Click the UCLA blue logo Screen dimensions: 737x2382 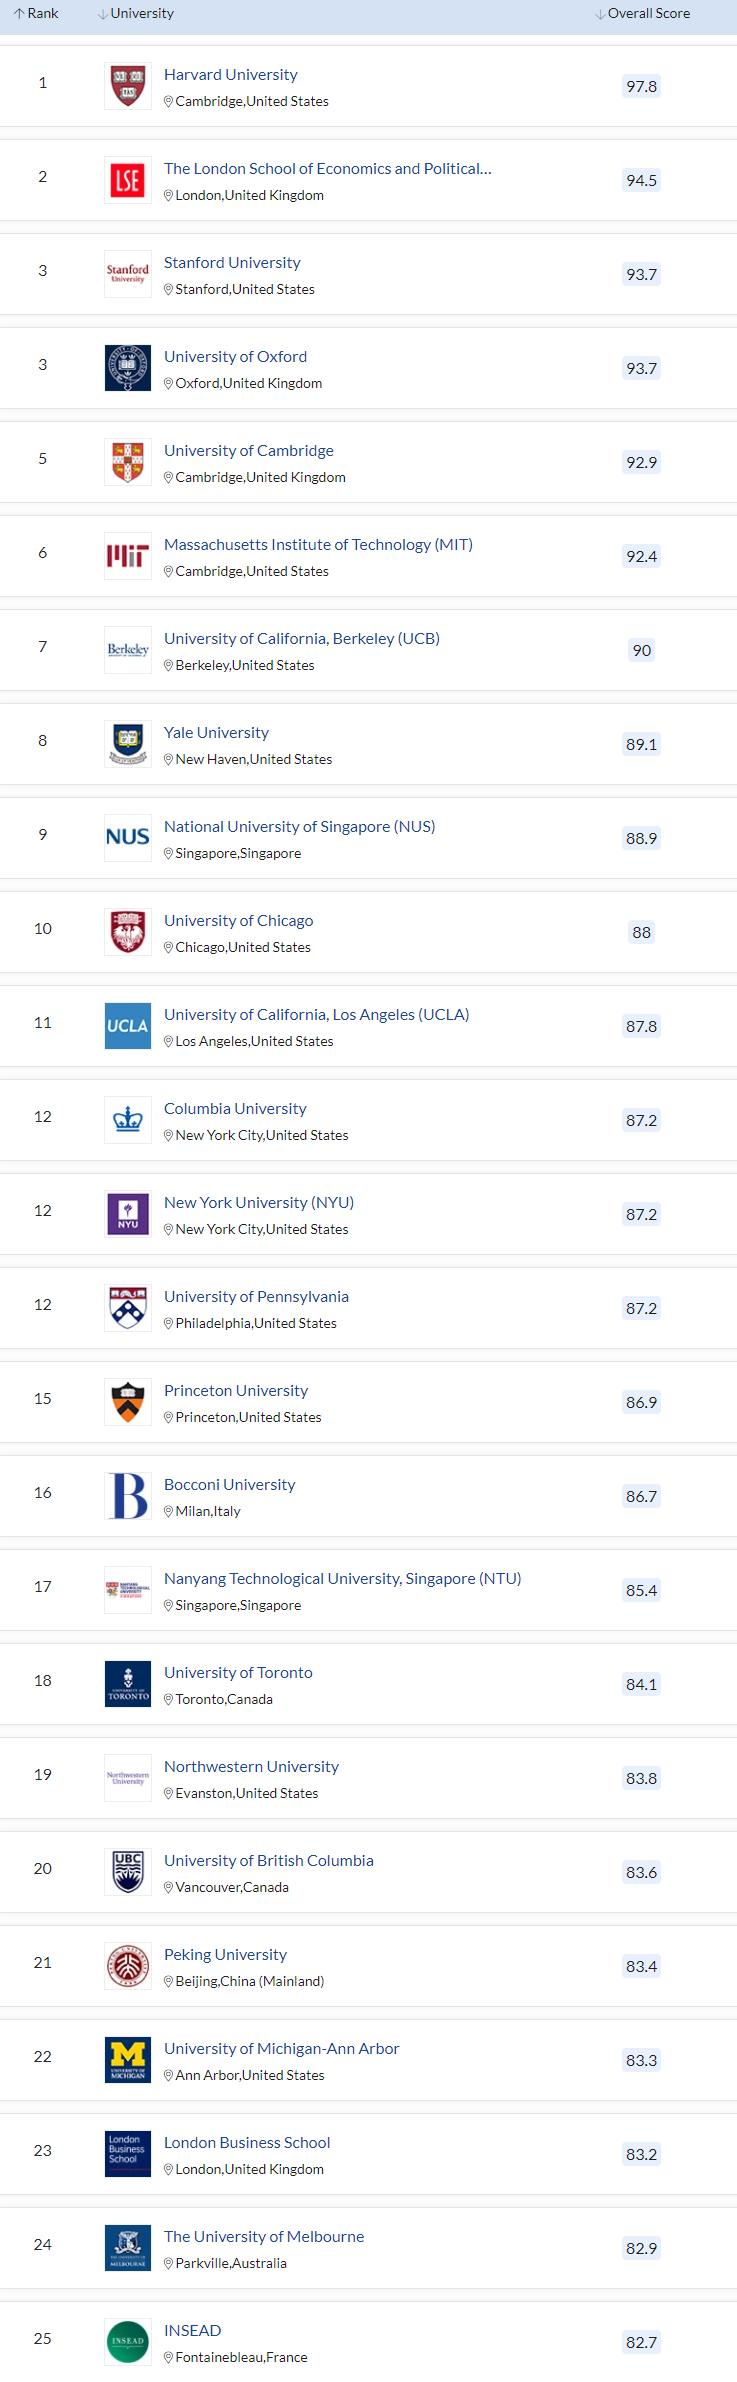click(x=128, y=1026)
